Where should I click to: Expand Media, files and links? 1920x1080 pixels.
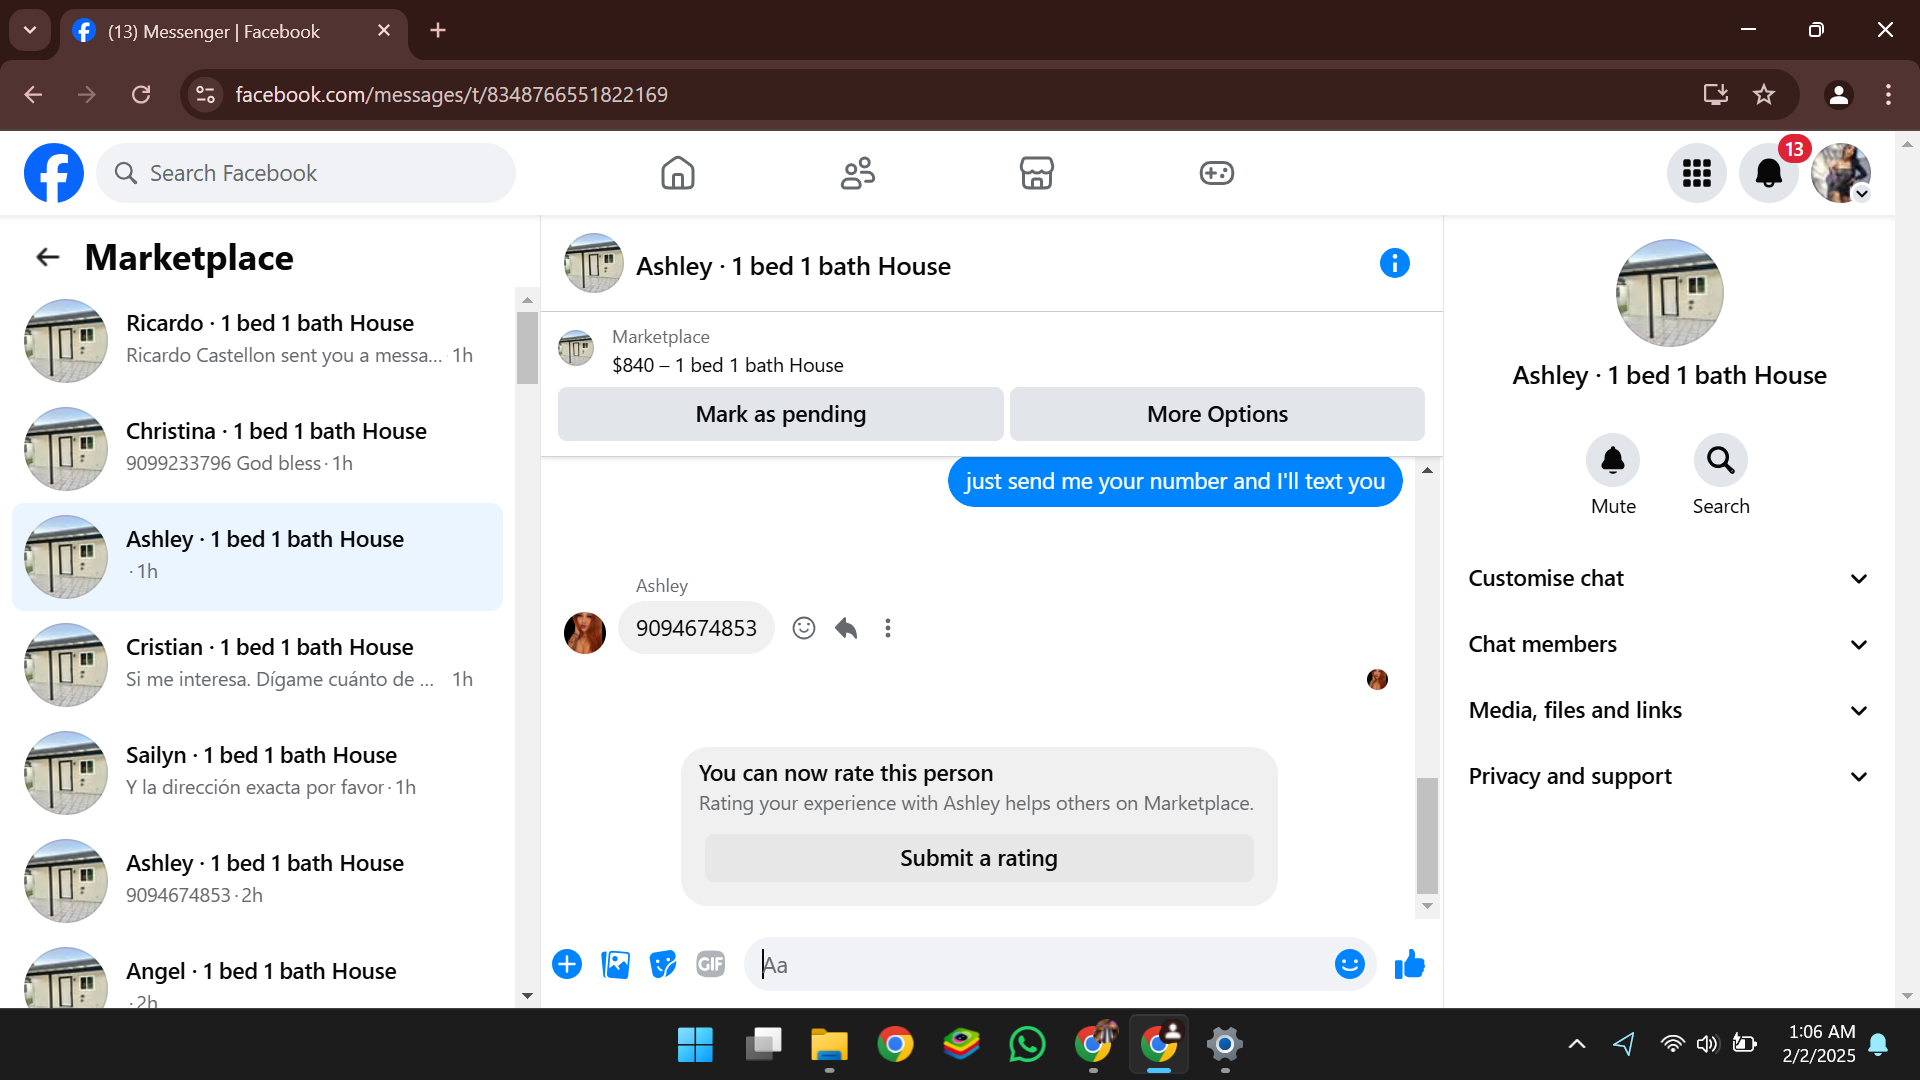coord(1667,711)
